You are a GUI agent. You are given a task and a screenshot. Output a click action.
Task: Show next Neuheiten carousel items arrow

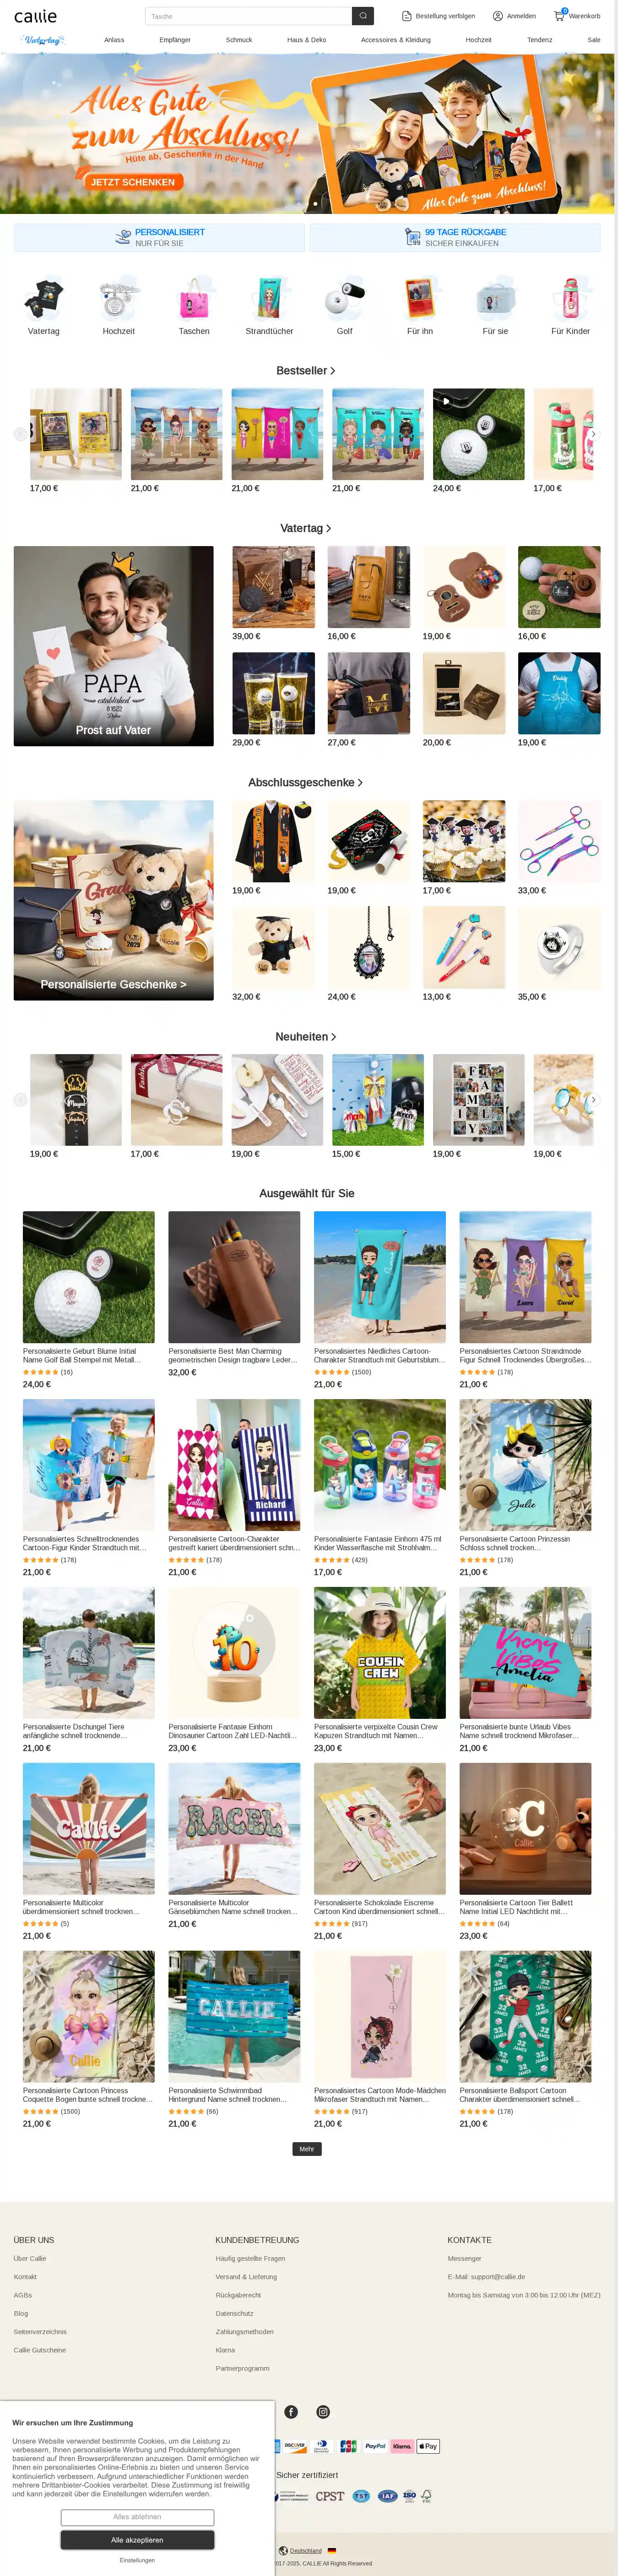[x=594, y=1100]
